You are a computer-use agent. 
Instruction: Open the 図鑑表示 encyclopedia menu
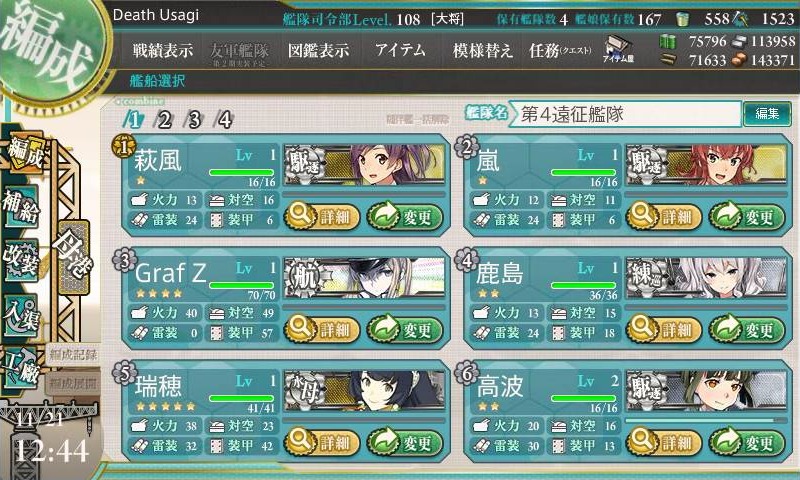tap(318, 50)
